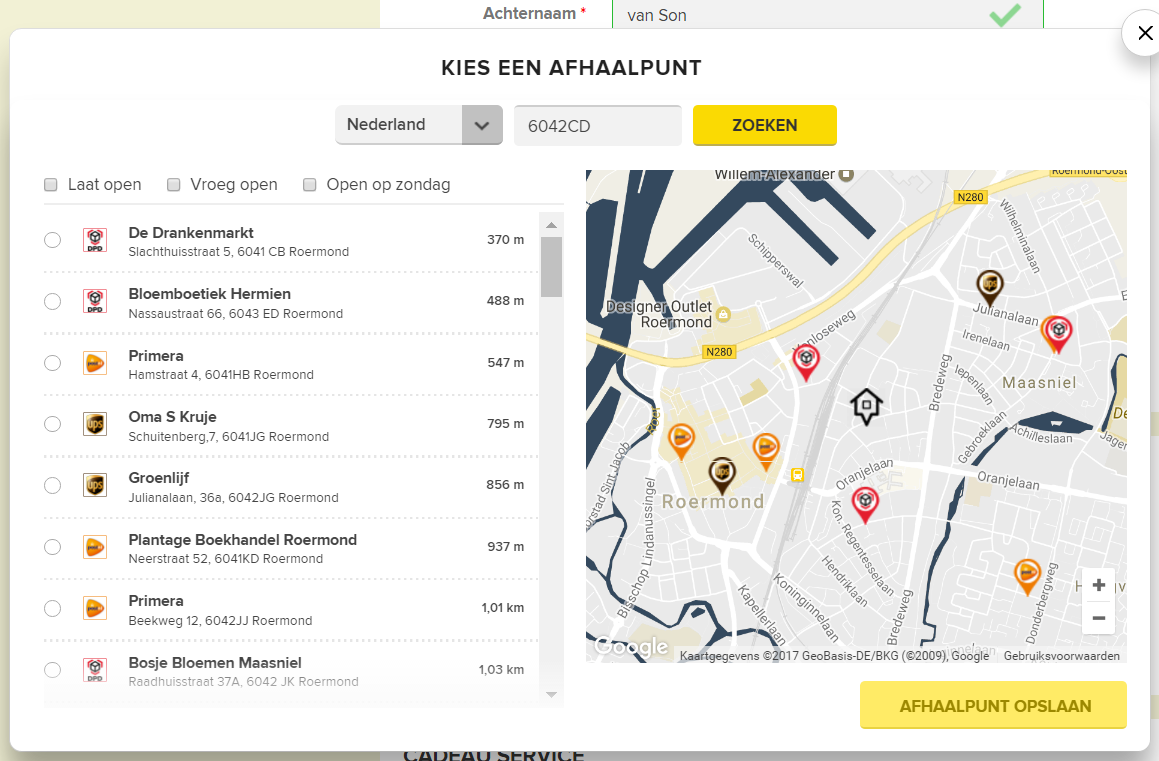Click PostNL logo of Plantage Boekhandel

(x=95, y=547)
